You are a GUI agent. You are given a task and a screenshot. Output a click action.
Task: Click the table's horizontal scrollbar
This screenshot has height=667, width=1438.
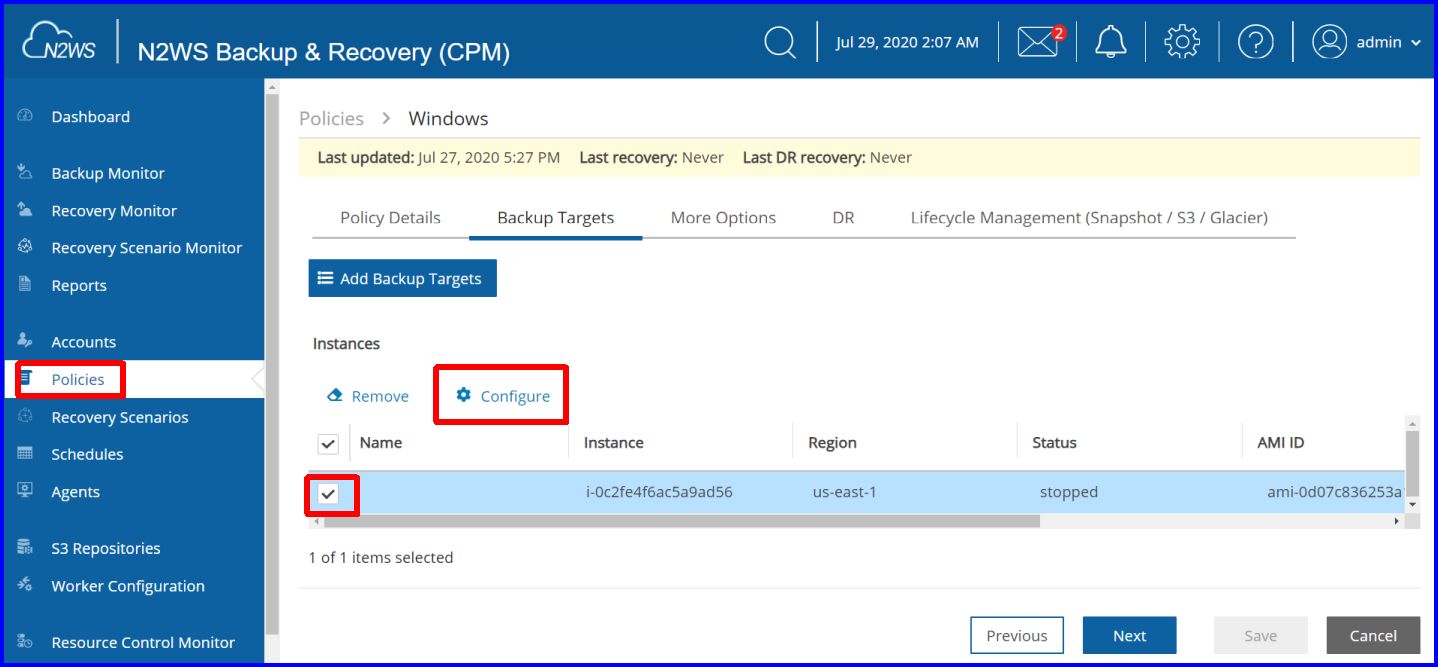(680, 521)
